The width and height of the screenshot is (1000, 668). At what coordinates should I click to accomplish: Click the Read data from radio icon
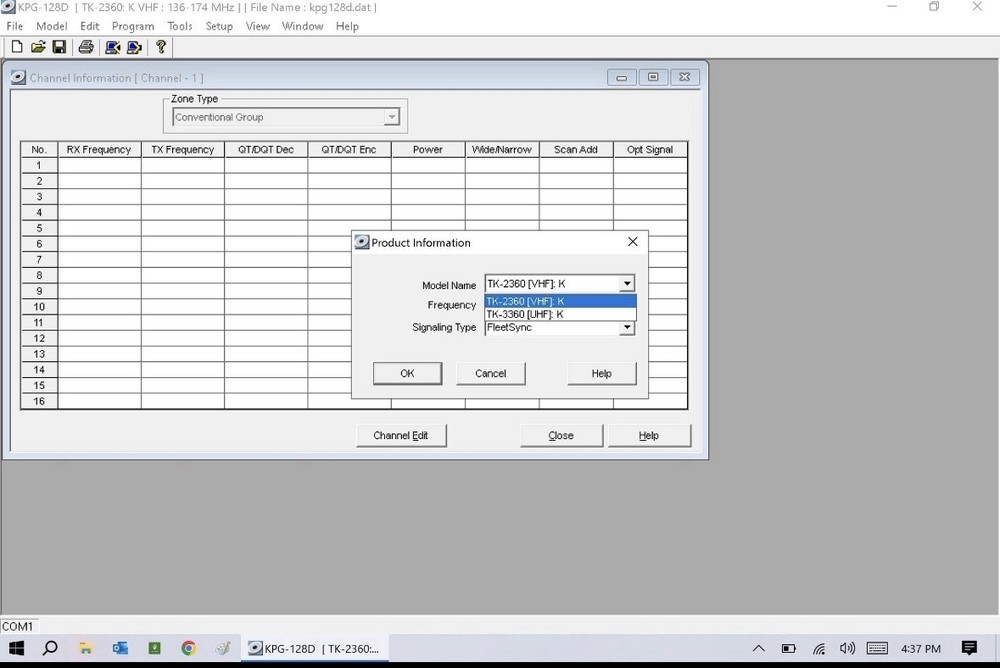coord(112,47)
